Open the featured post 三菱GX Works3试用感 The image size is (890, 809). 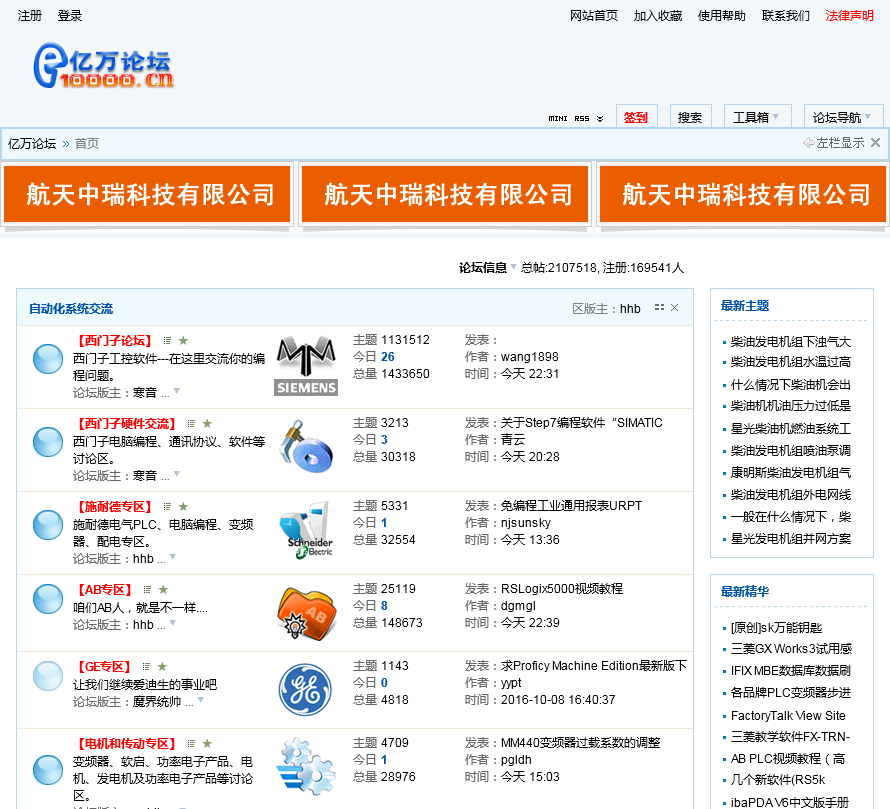791,649
